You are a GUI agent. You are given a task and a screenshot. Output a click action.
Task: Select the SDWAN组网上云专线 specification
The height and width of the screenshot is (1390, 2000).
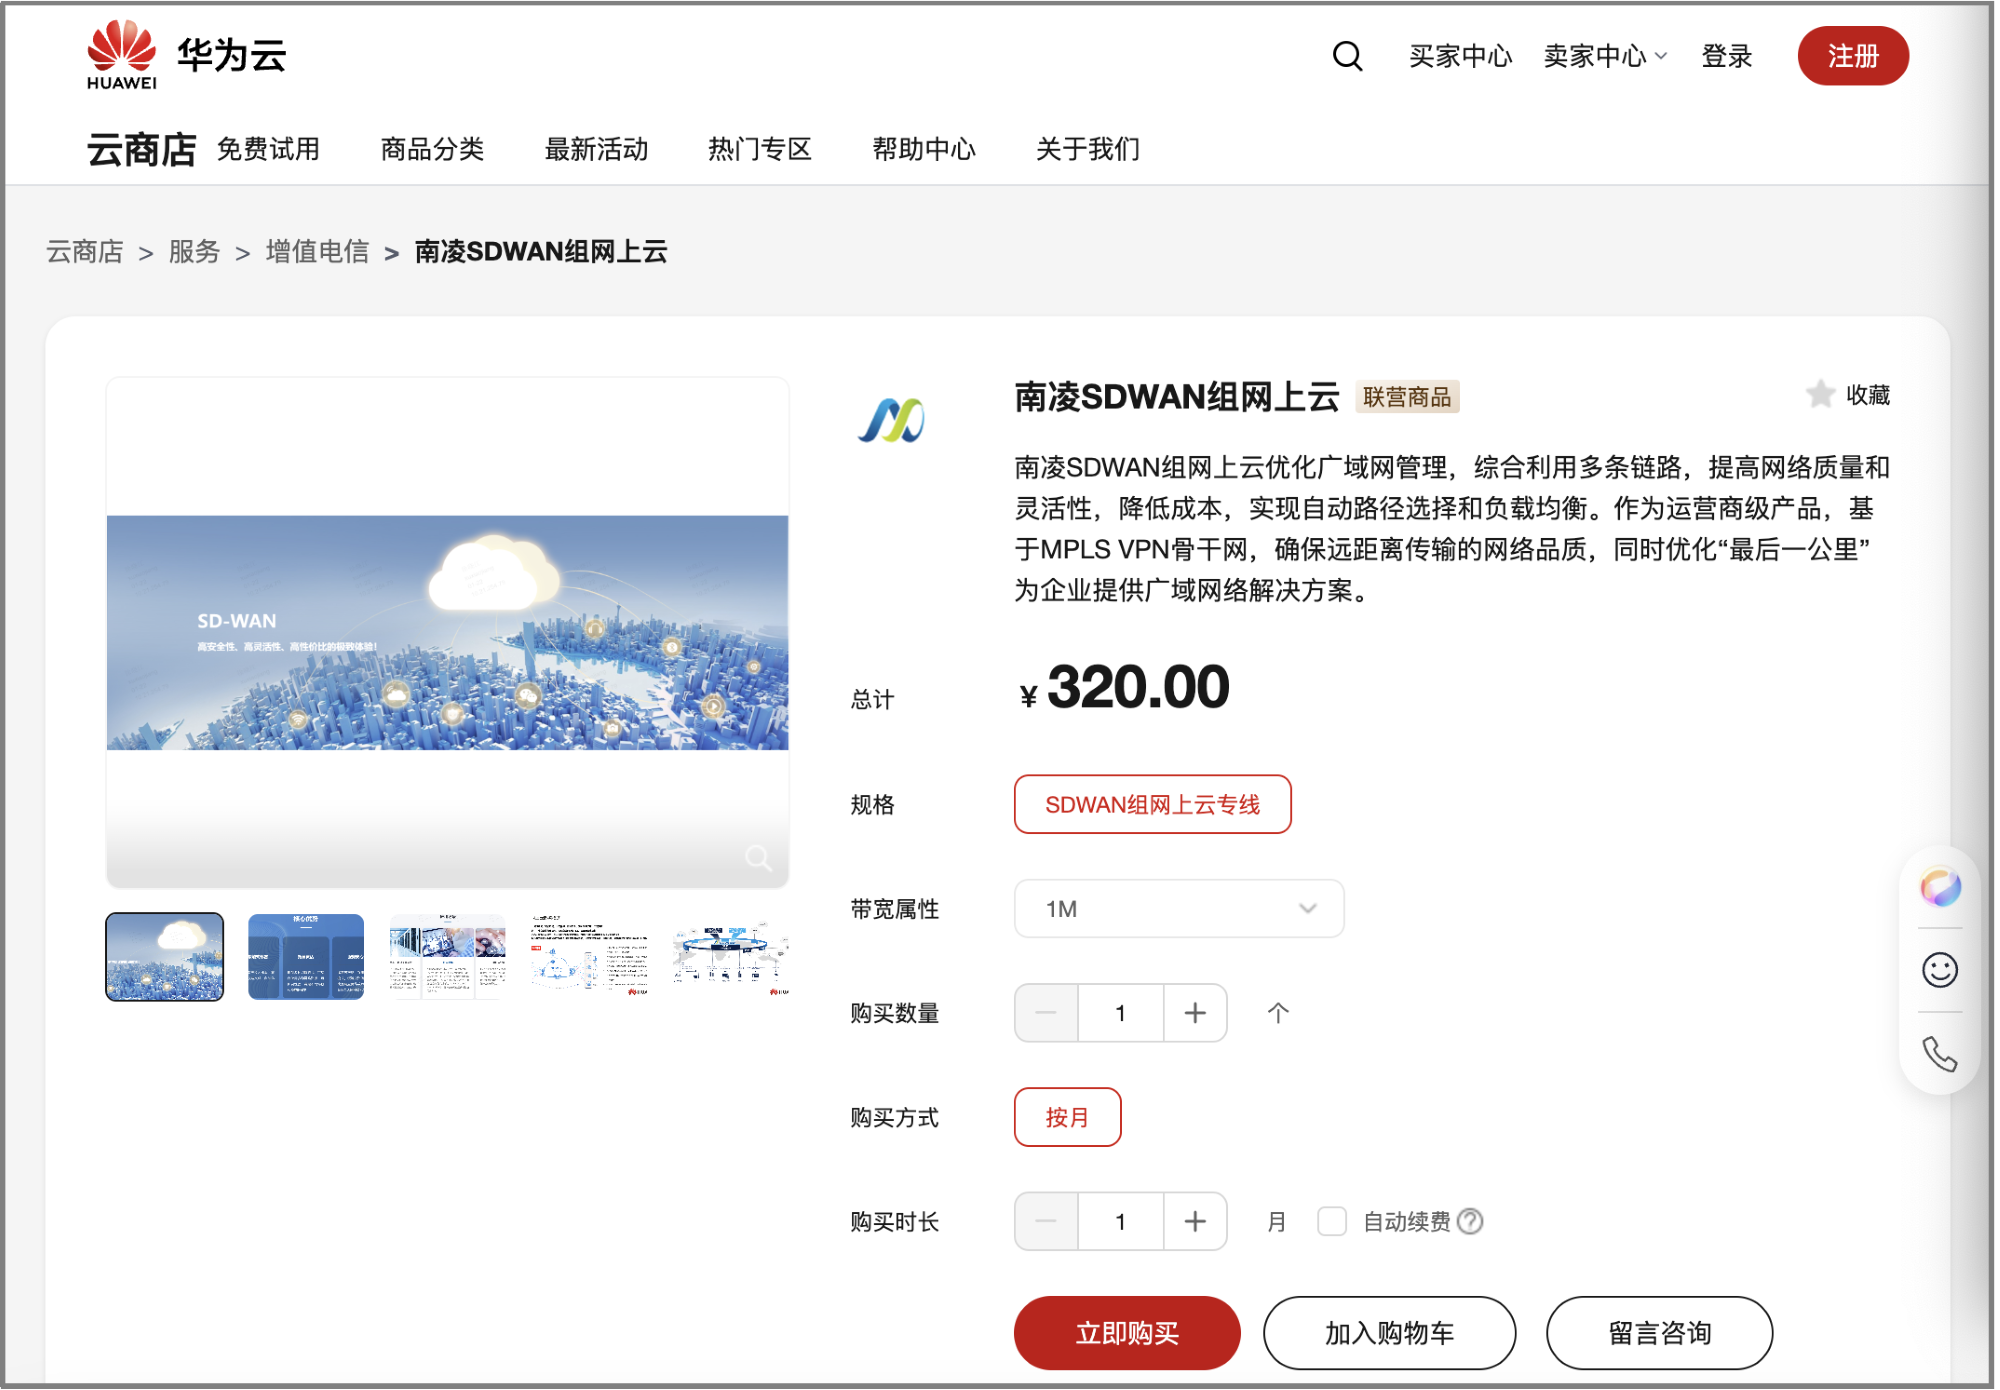1152,804
